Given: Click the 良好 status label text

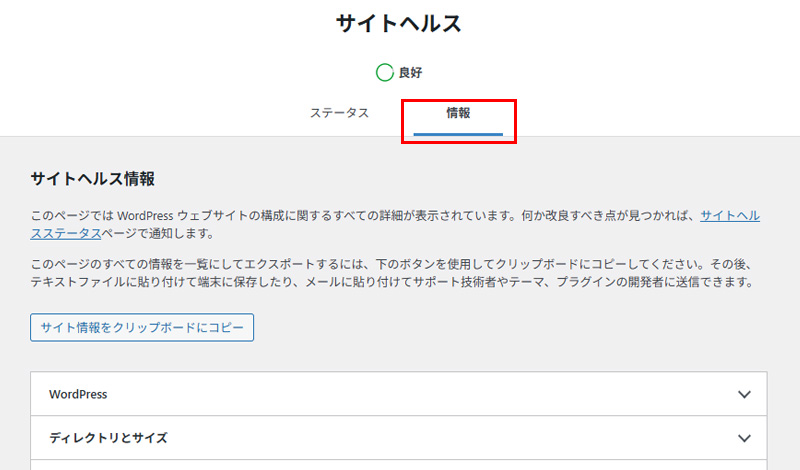Looking at the screenshot, I should point(411,73).
